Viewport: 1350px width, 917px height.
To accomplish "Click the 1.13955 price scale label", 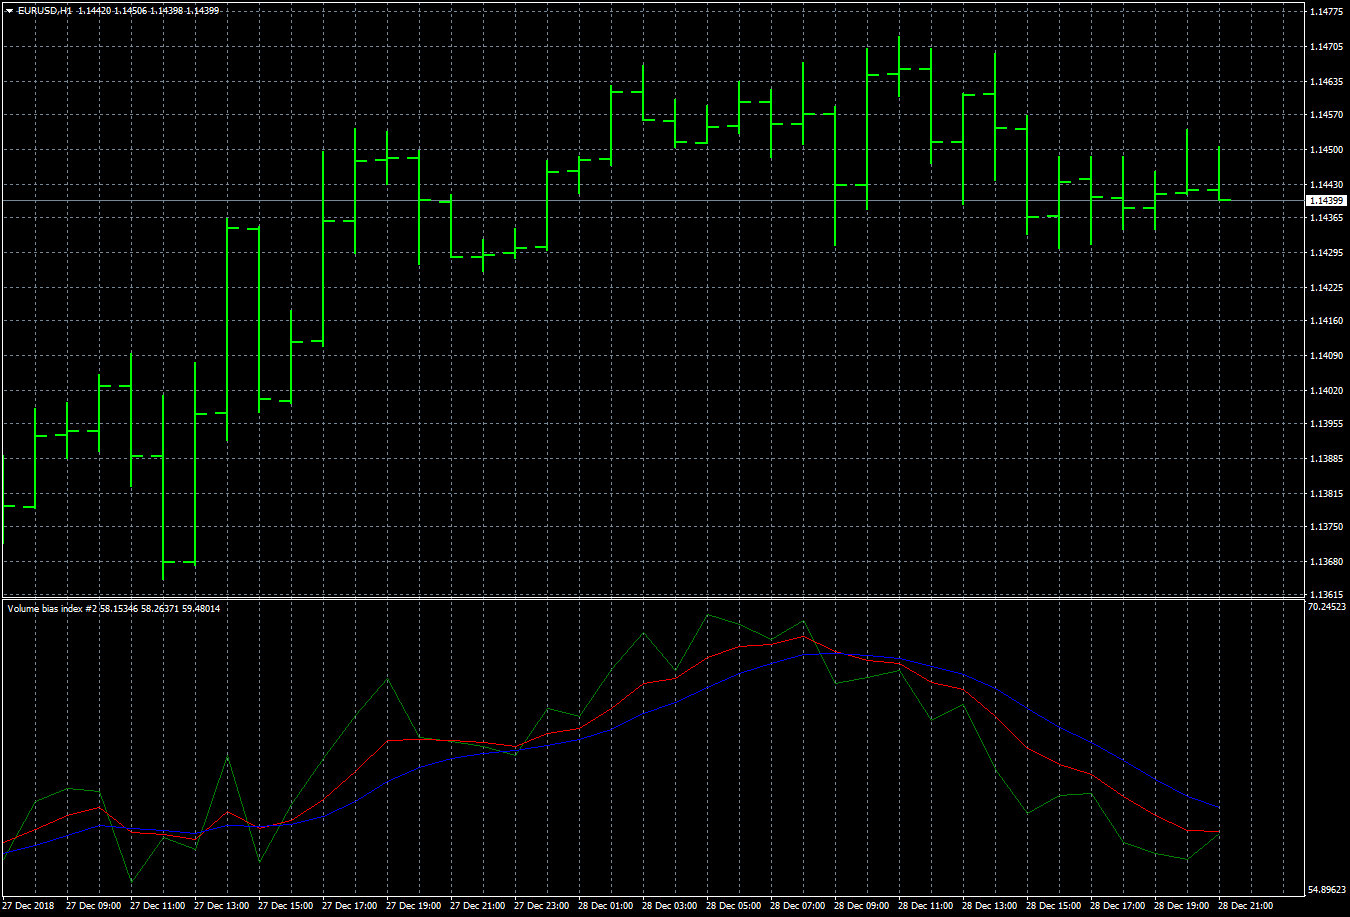I will (1325, 424).
